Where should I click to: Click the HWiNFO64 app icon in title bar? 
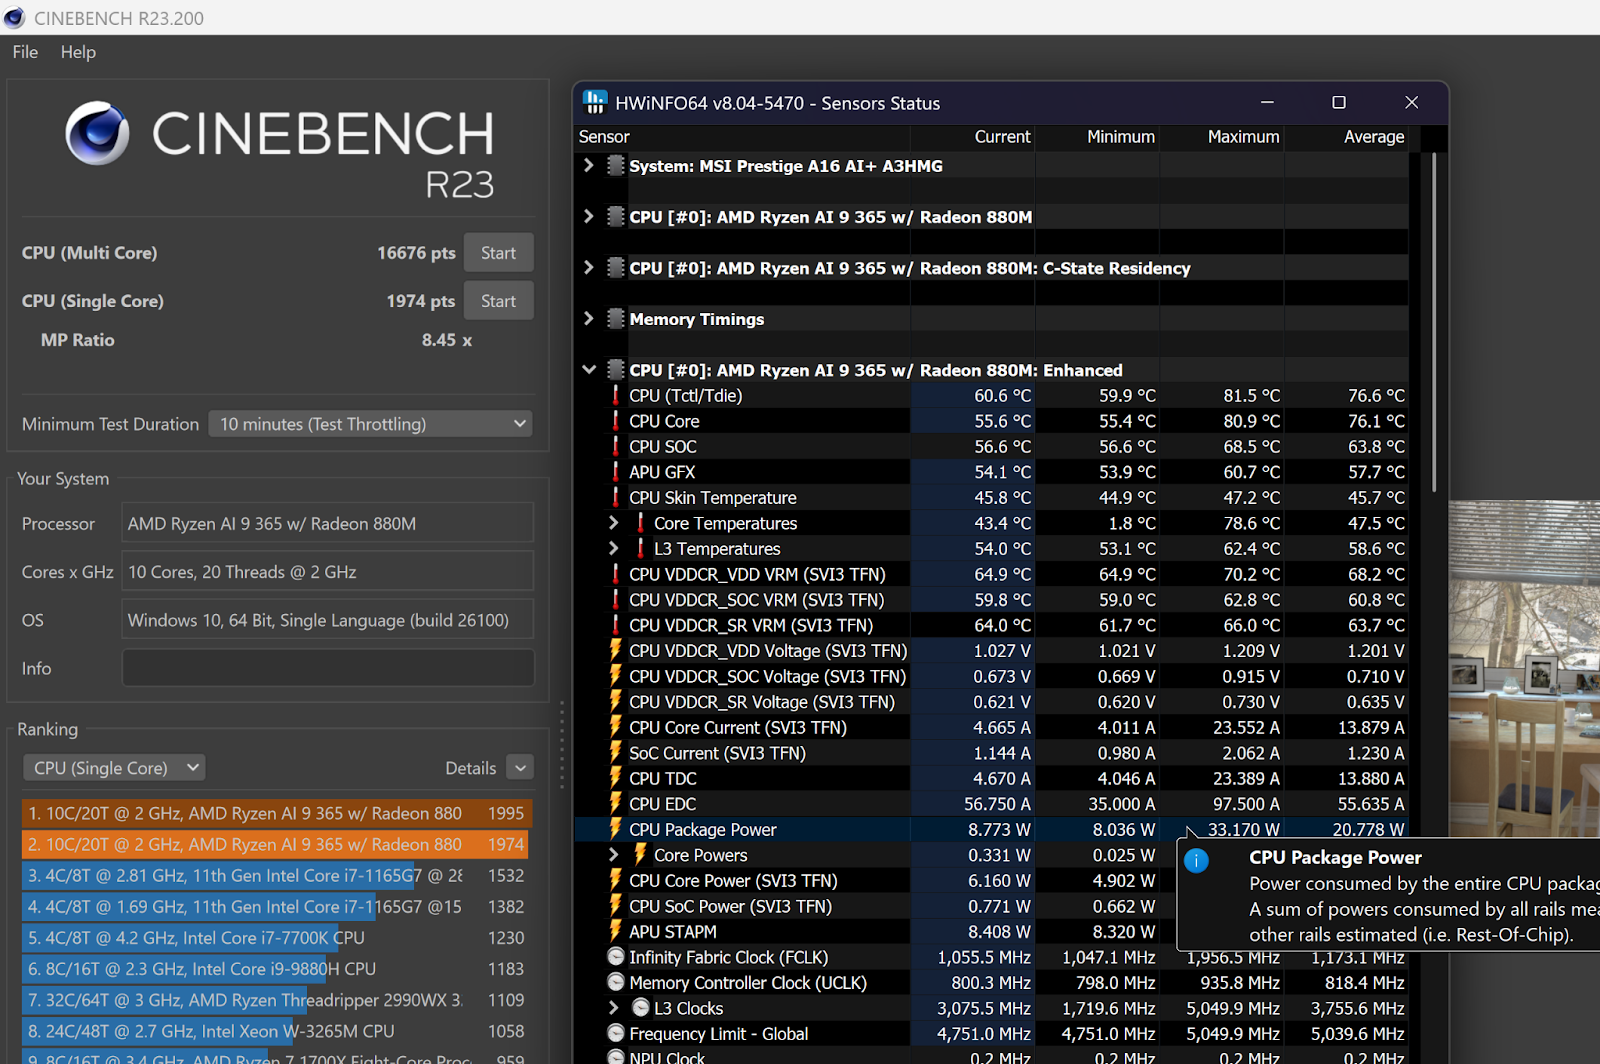596,102
